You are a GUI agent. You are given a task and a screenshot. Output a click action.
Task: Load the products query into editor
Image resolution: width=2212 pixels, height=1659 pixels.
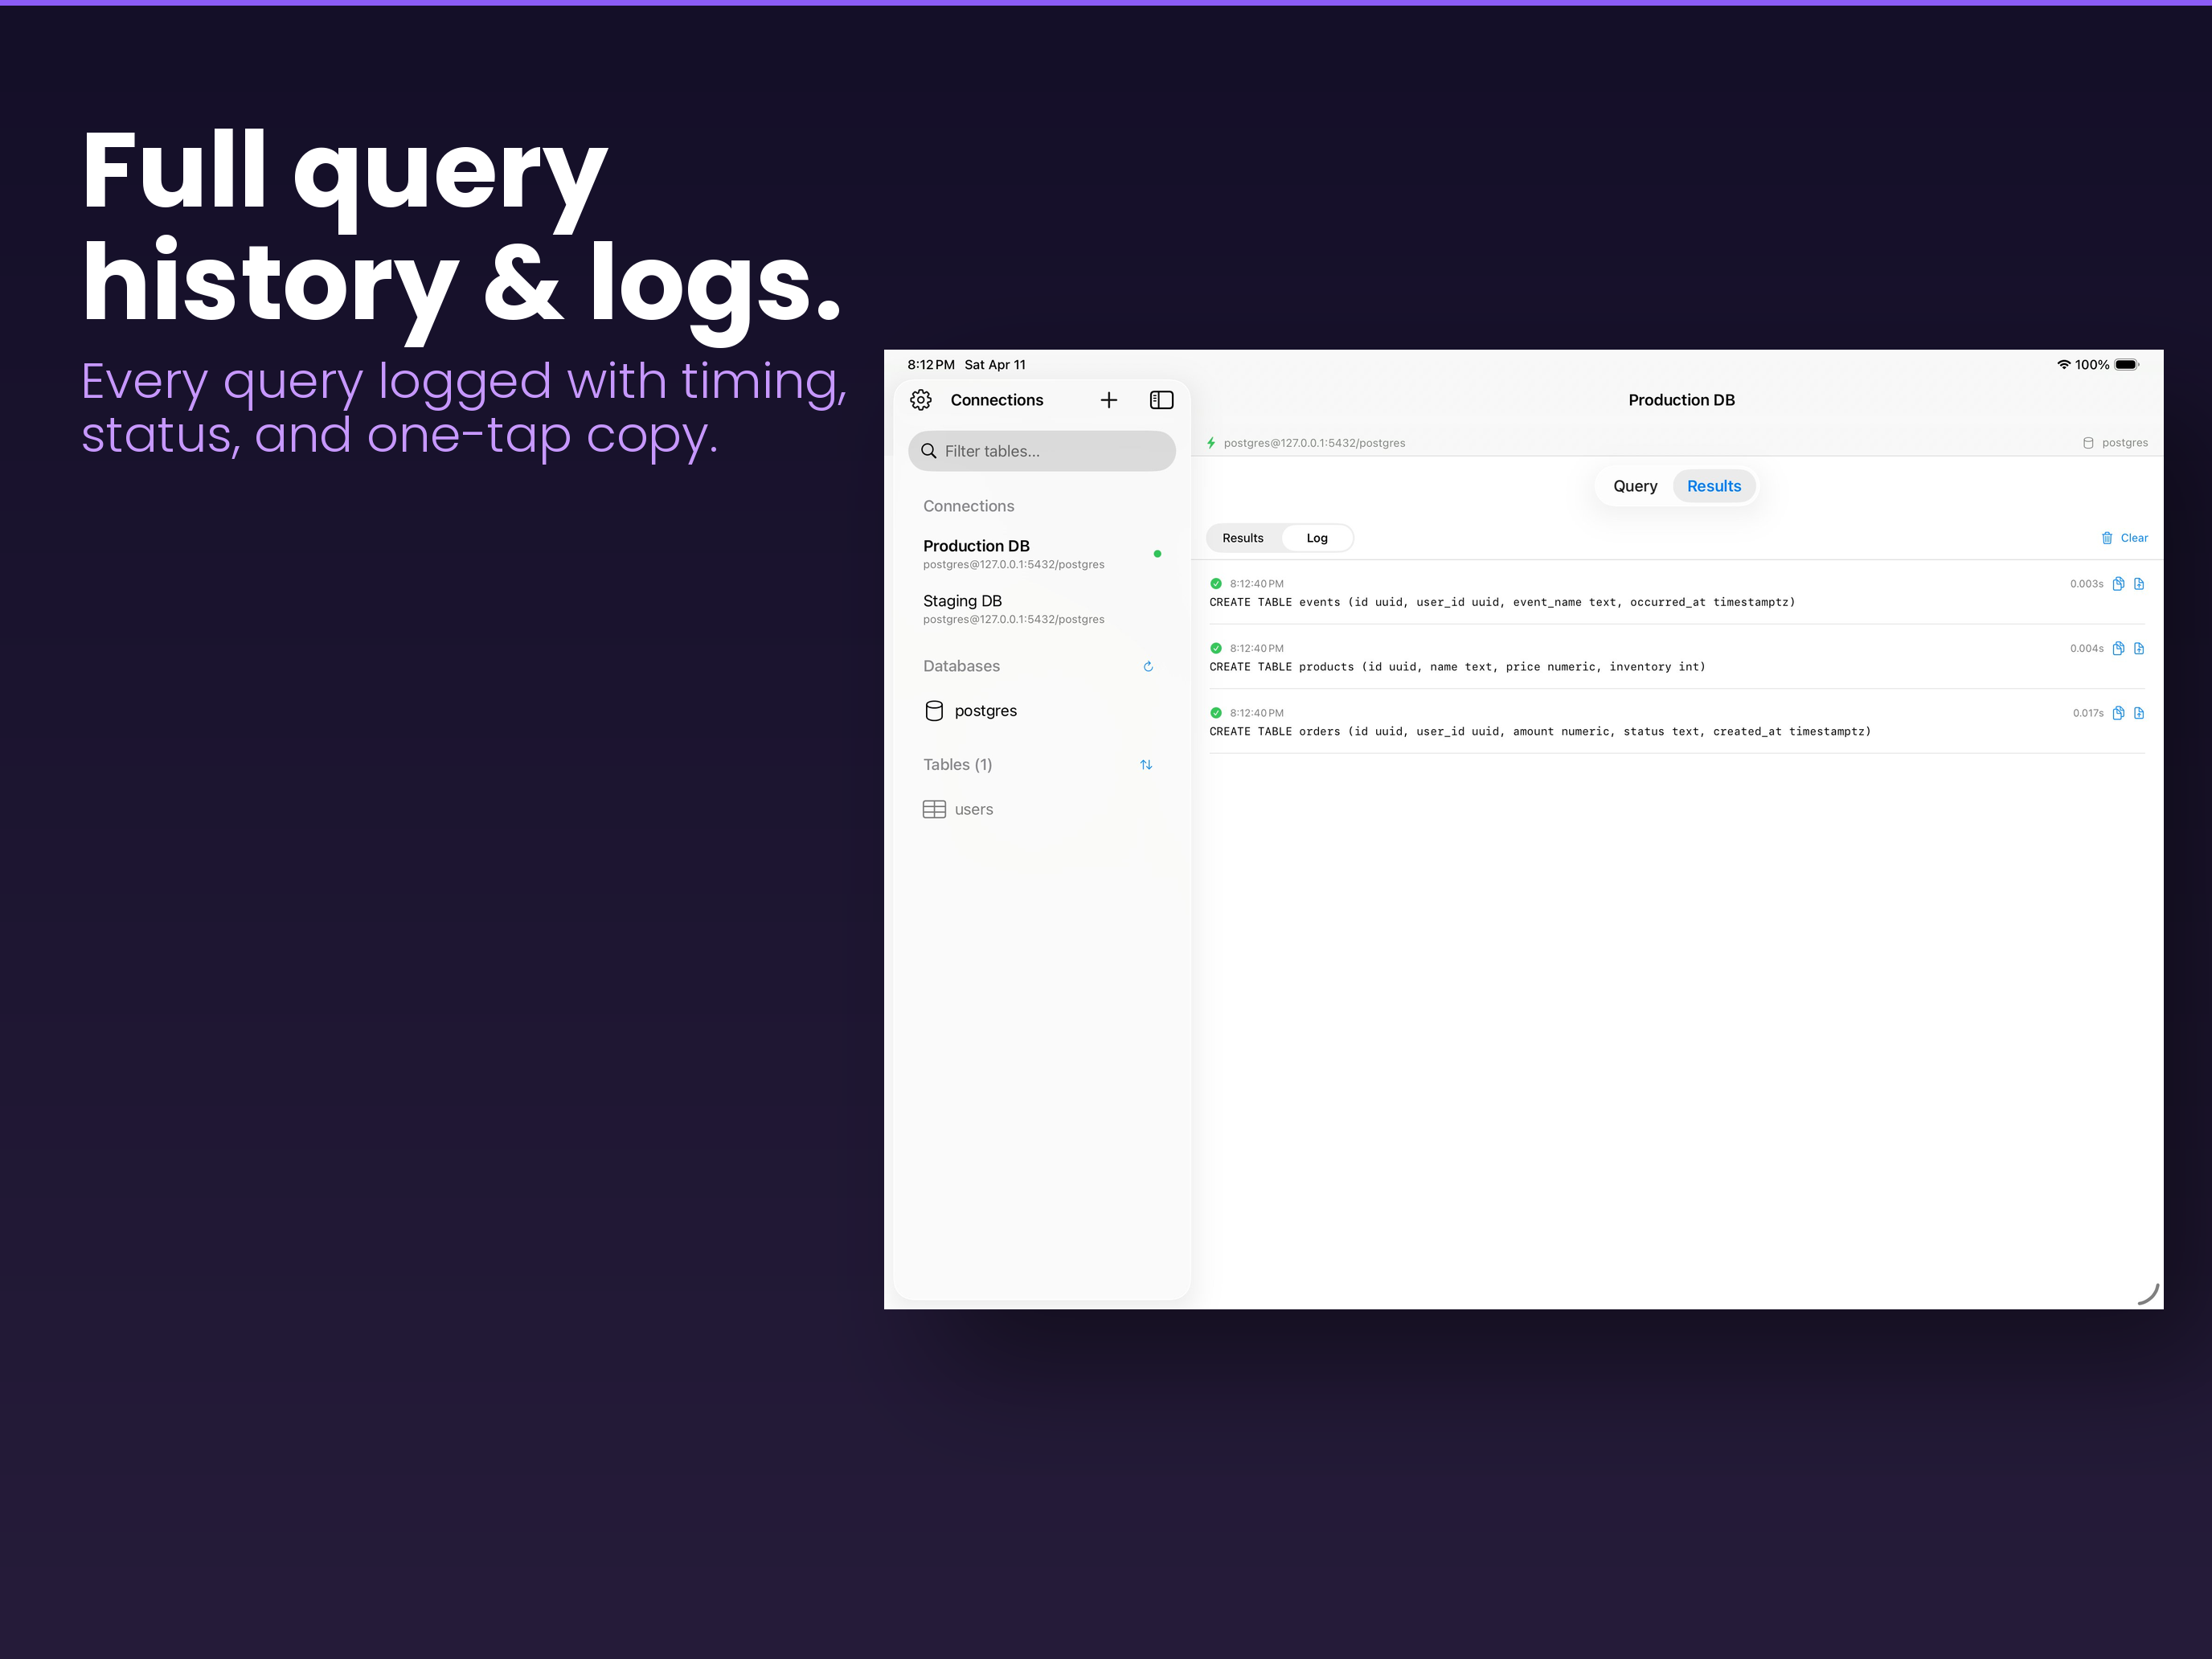click(2139, 648)
